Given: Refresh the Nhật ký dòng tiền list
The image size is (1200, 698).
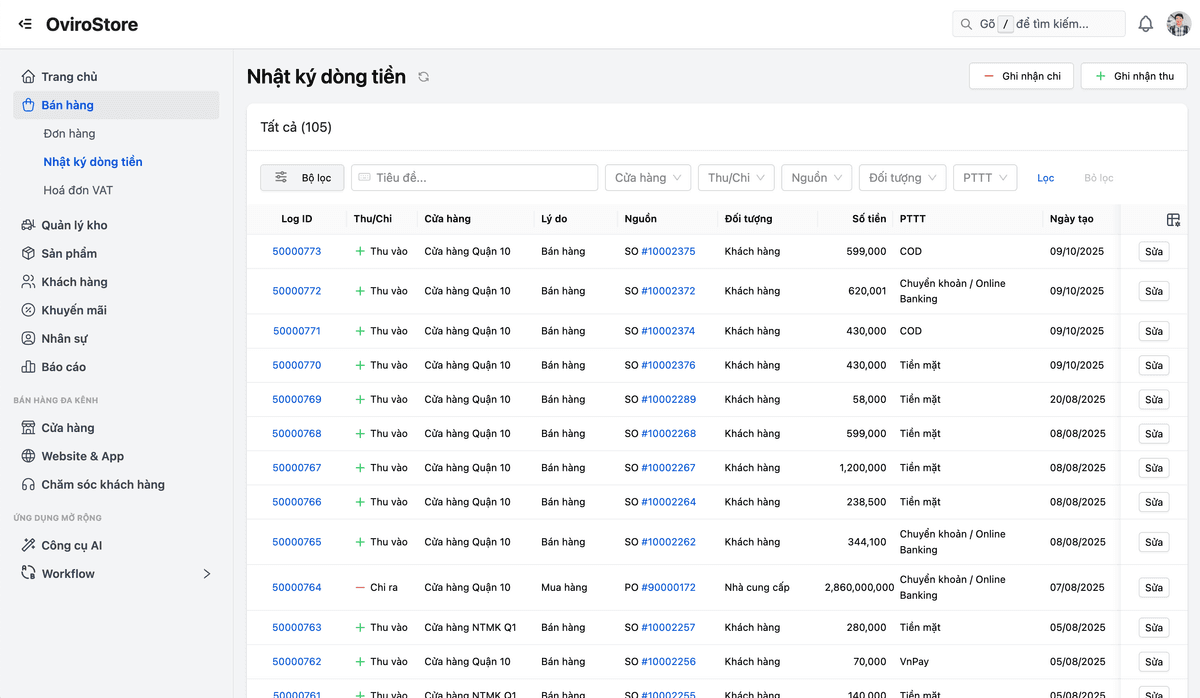Looking at the screenshot, I should (x=424, y=77).
